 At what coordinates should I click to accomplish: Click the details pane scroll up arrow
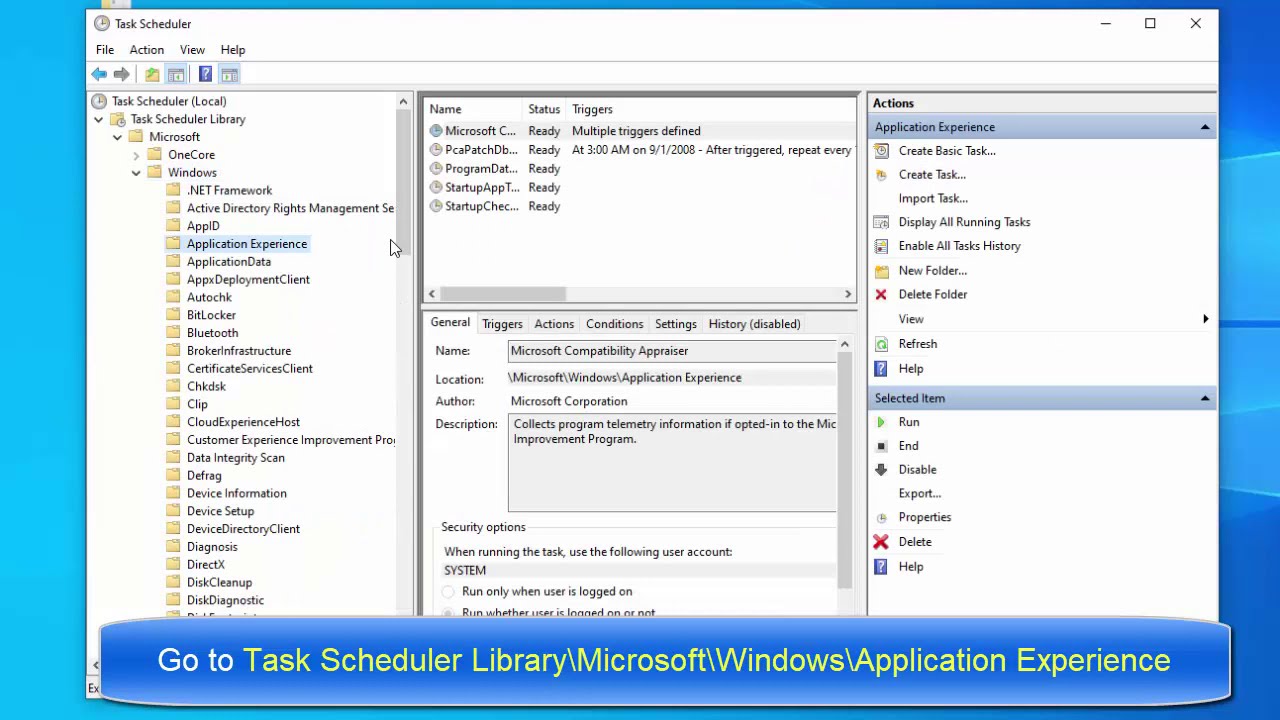[845, 345]
